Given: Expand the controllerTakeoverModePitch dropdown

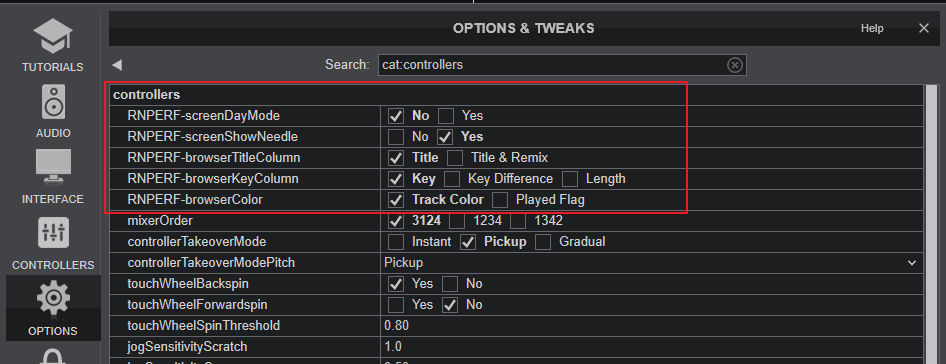Looking at the screenshot, I should click(911, 263).
